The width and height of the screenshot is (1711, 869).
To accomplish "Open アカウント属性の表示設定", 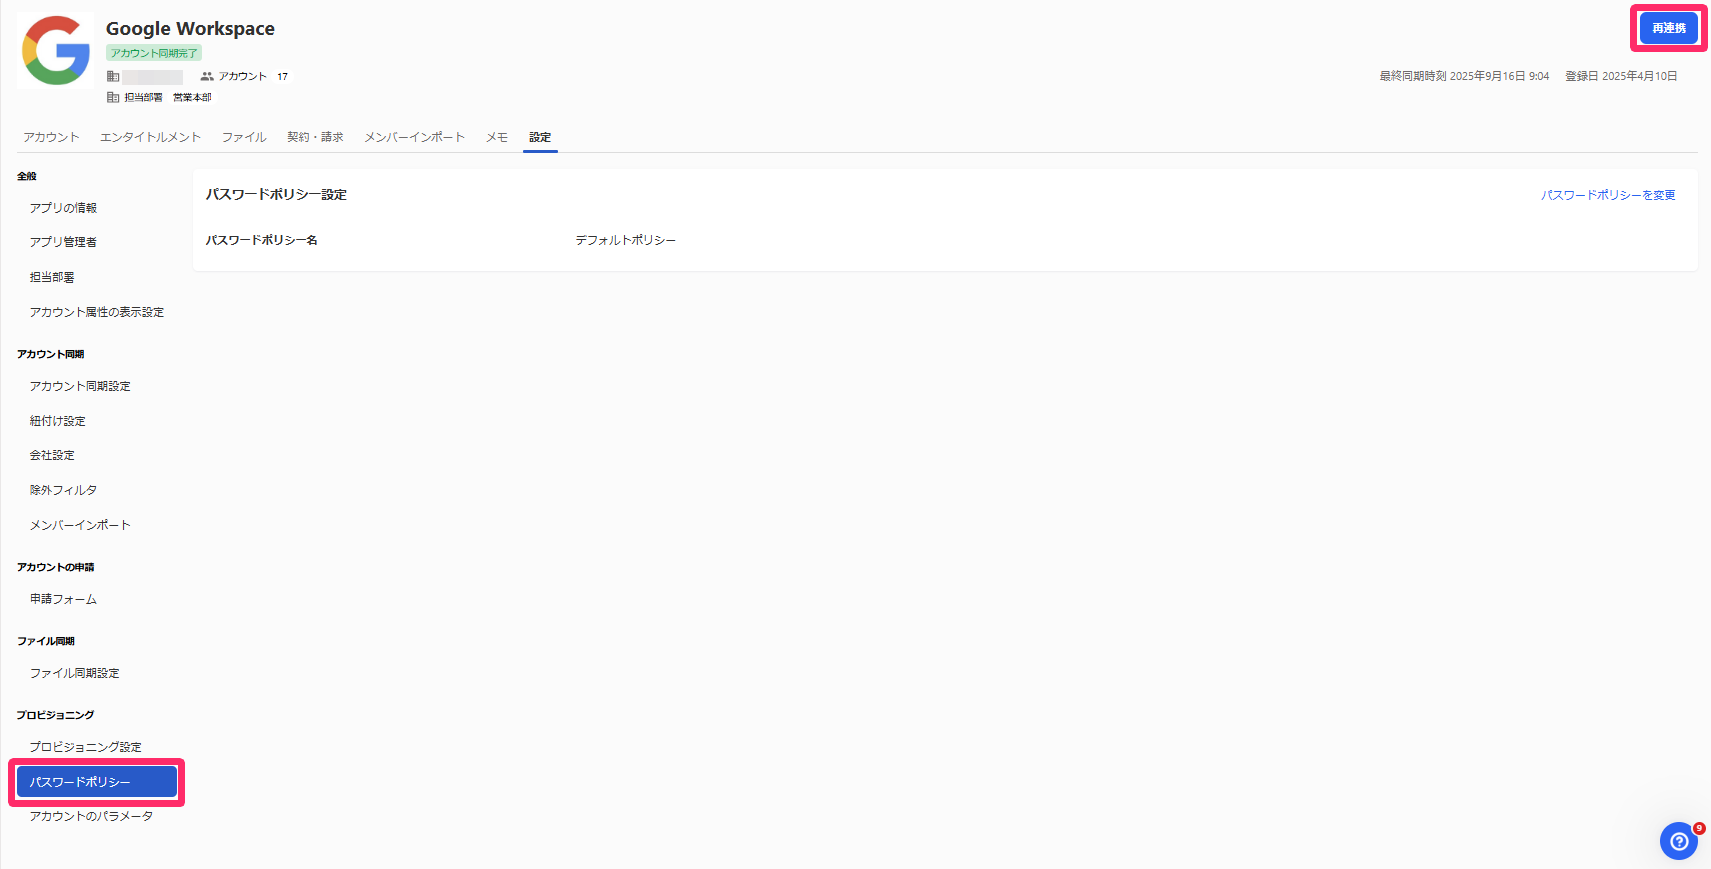I will (x=97, y=312).
